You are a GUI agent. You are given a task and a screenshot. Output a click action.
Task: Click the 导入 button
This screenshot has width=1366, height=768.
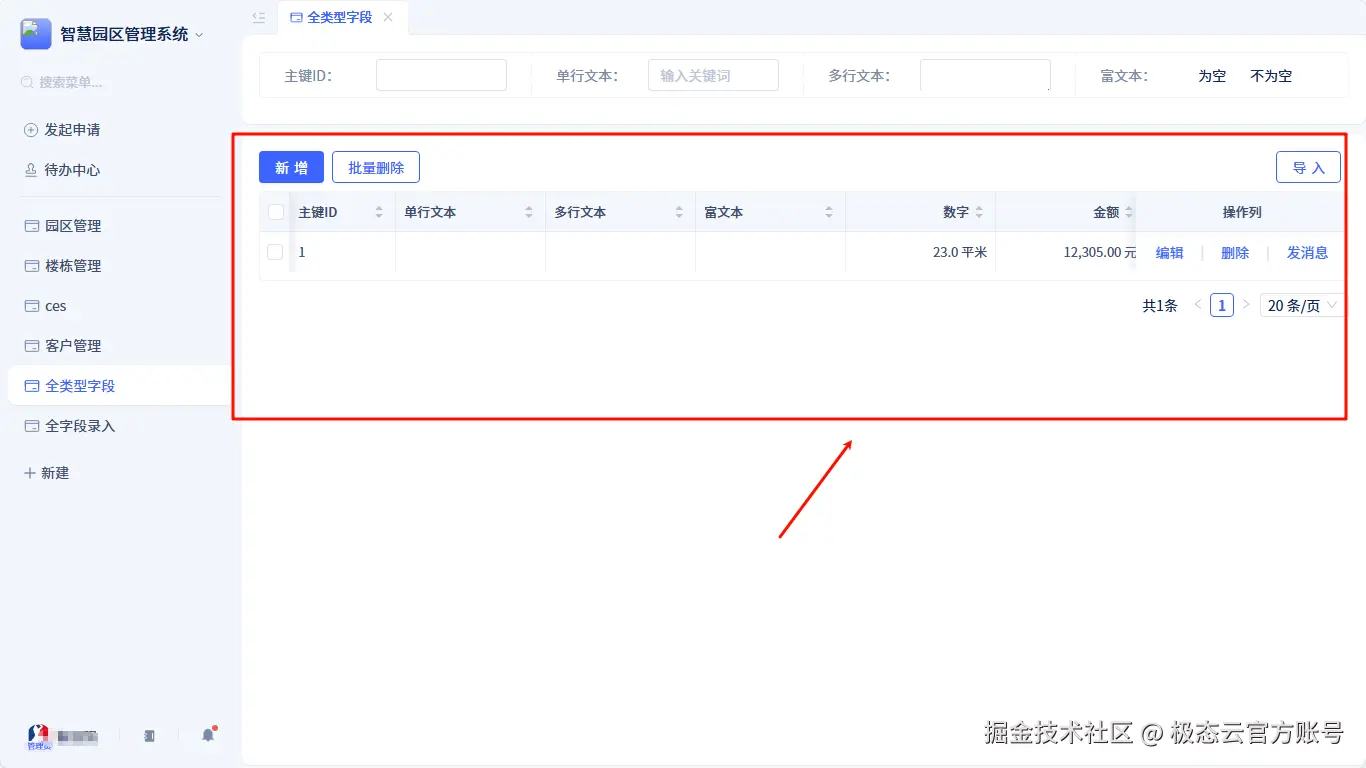pos(1308,167)
